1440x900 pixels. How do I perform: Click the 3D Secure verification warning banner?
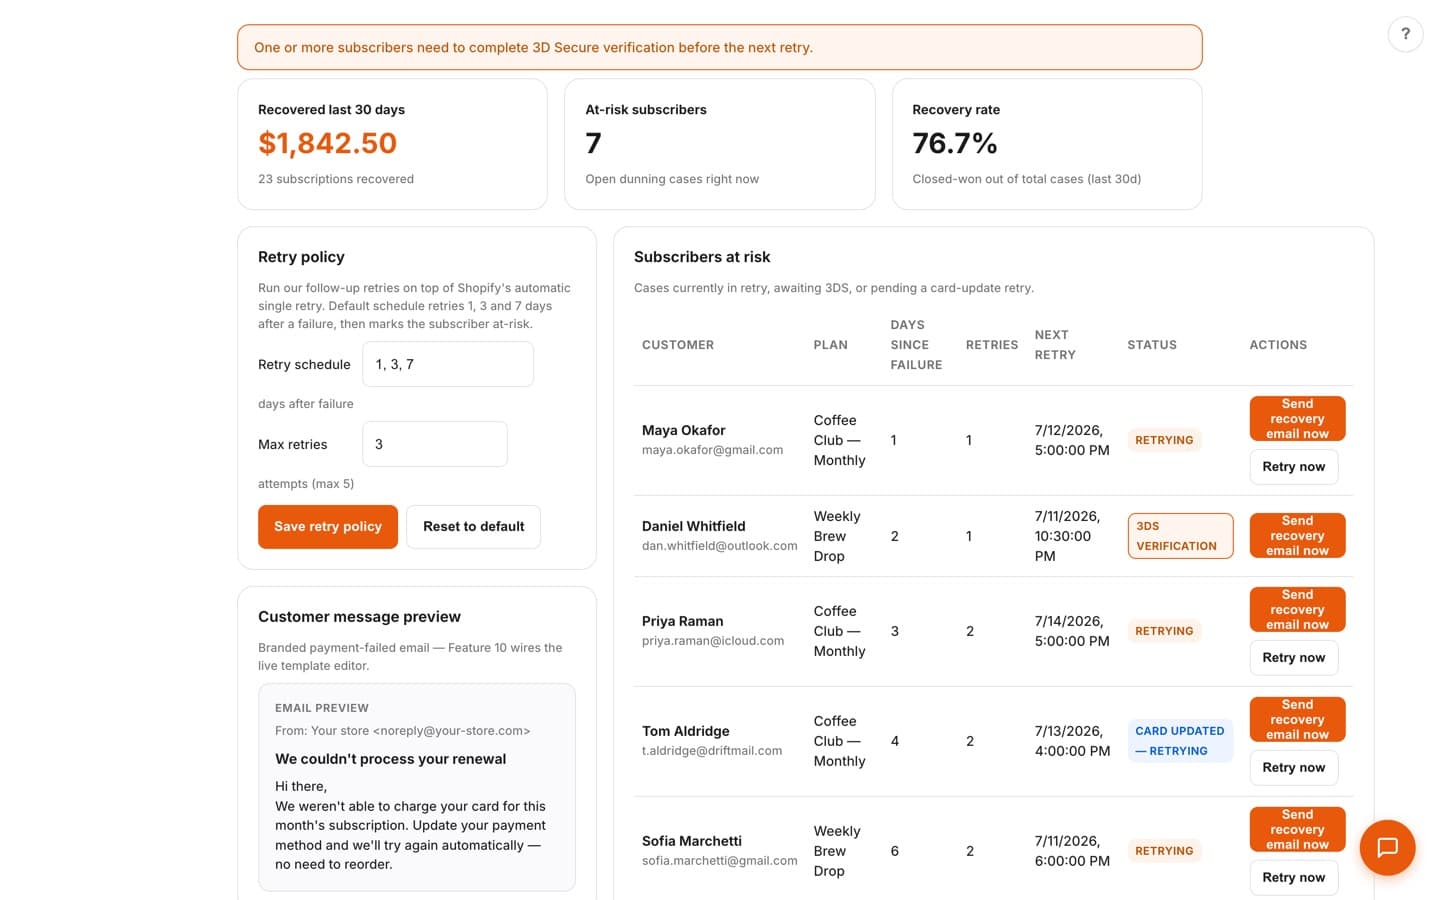719,47
